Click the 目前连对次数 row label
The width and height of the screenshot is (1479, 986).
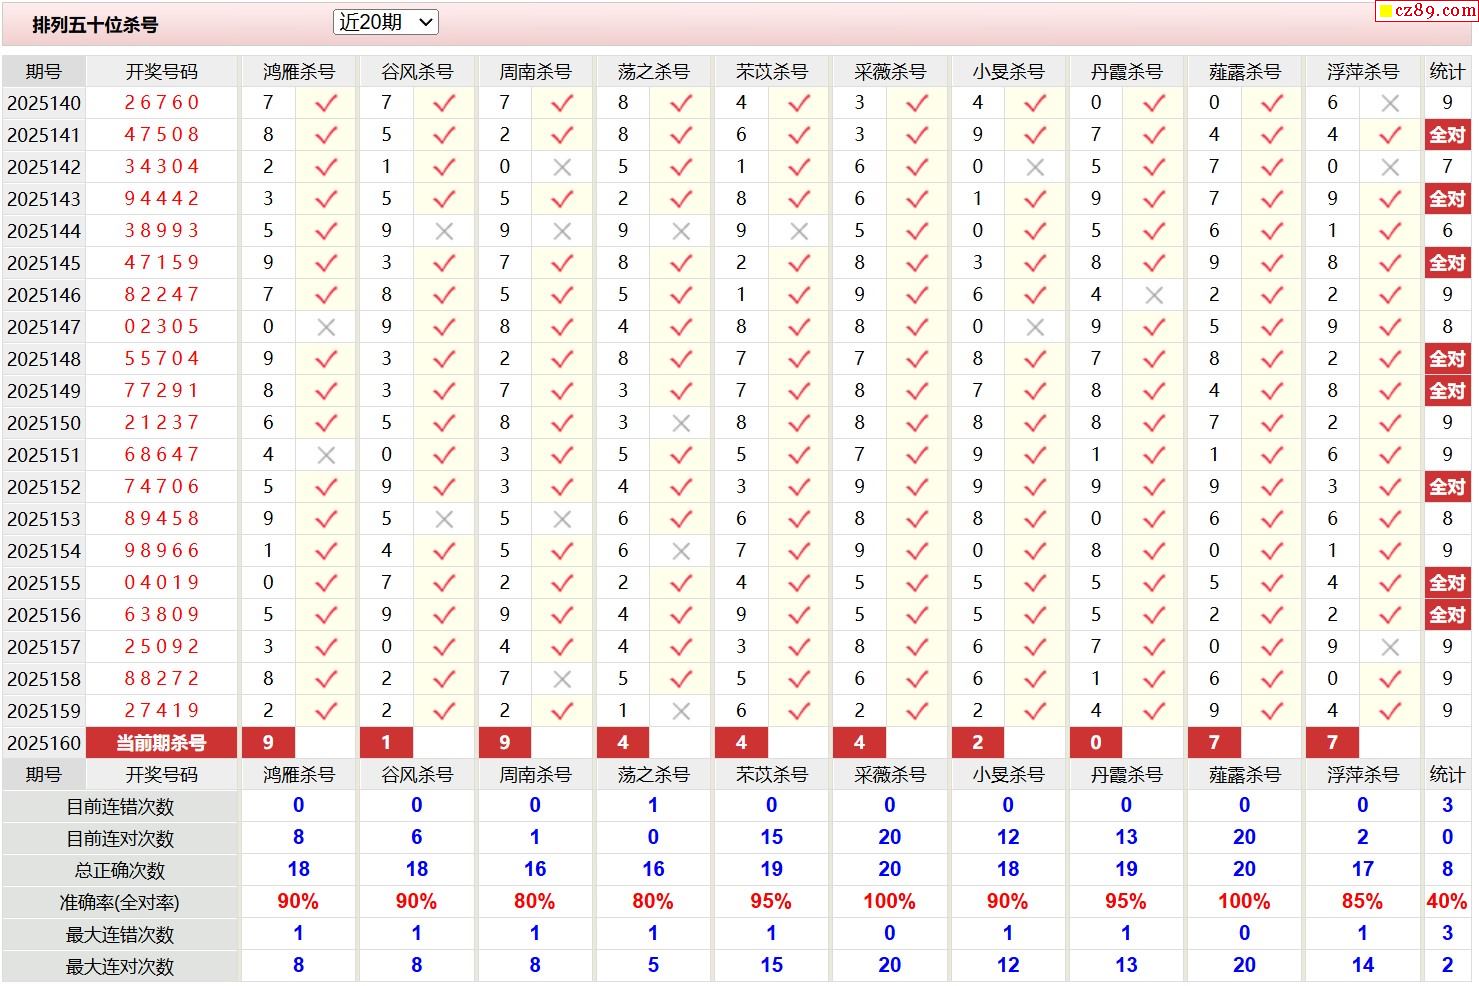pos(120,839)
